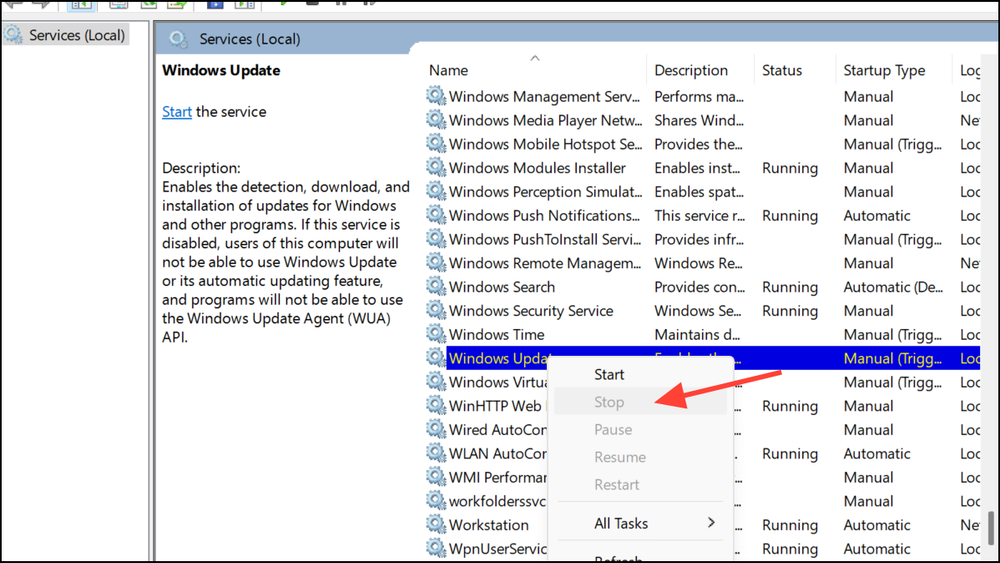Click Running status of Windows Modules Installer
This screenshot has width=1000, height=563.
coord(790,168)
